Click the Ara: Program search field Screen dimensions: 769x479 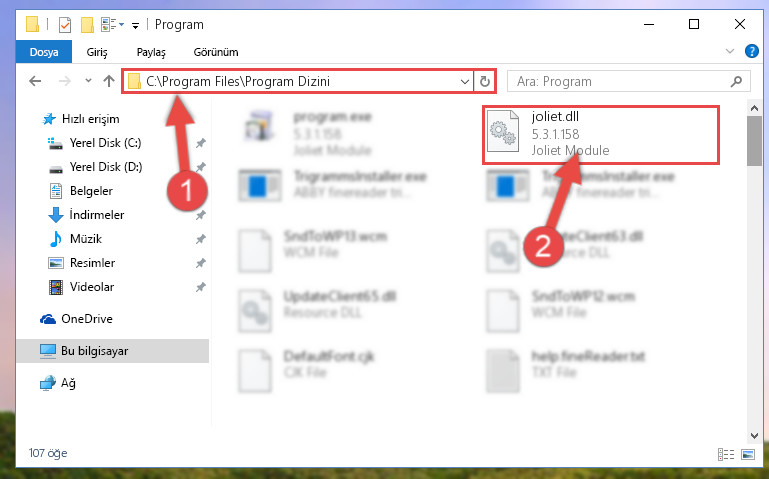coord(618,81)
